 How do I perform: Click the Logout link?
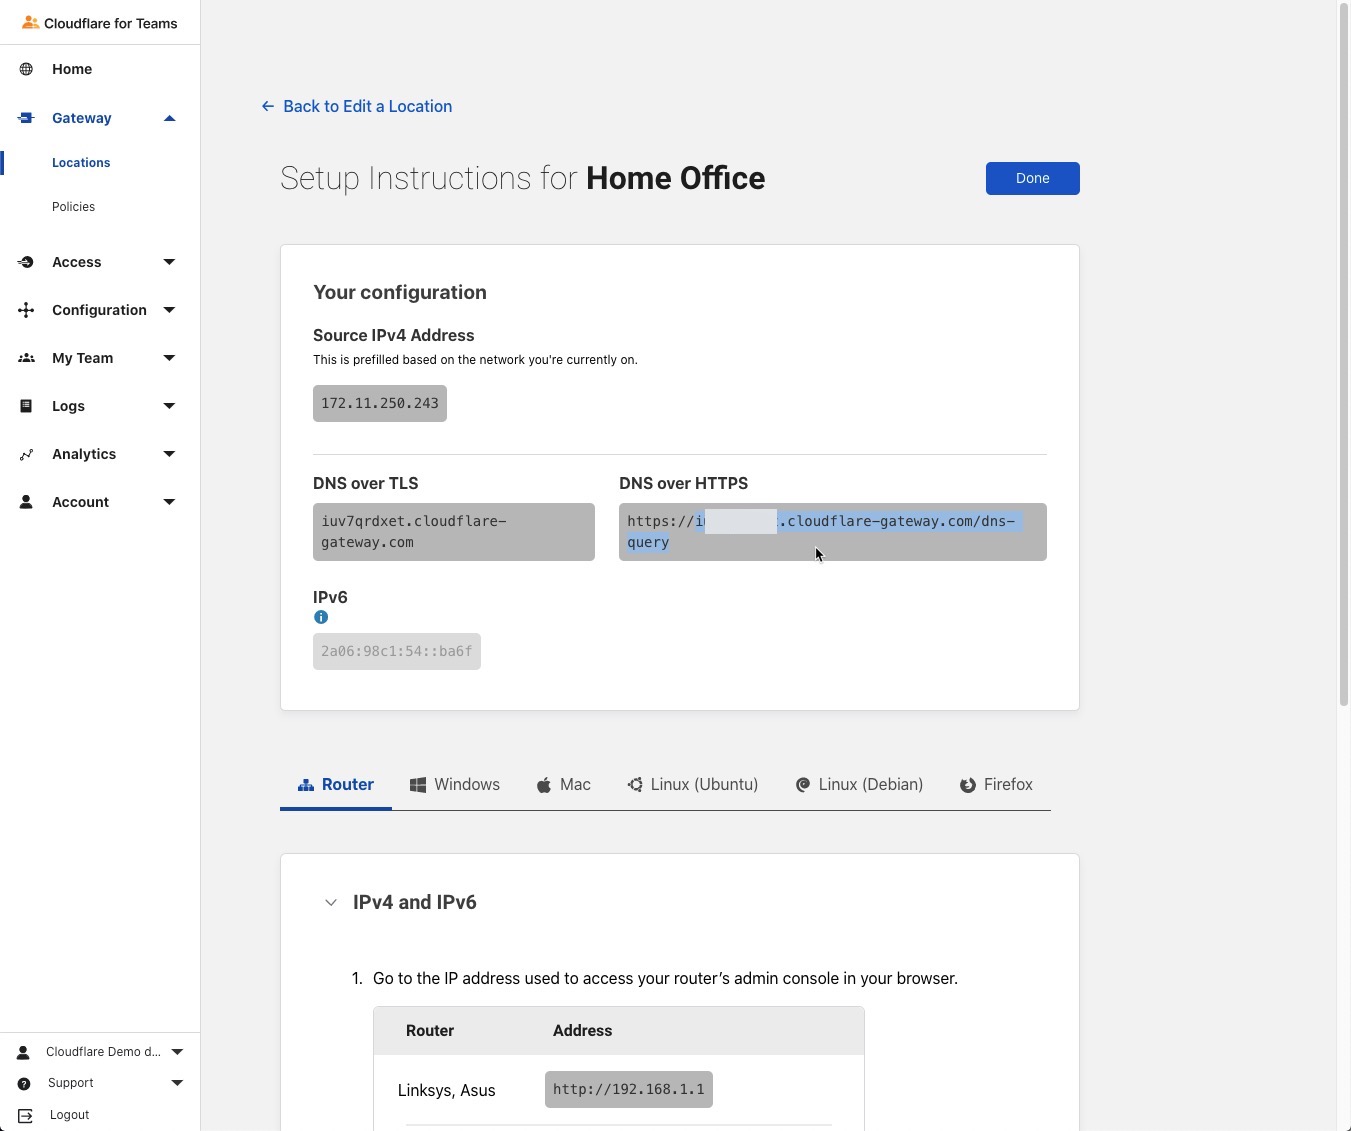[69, 1115]
